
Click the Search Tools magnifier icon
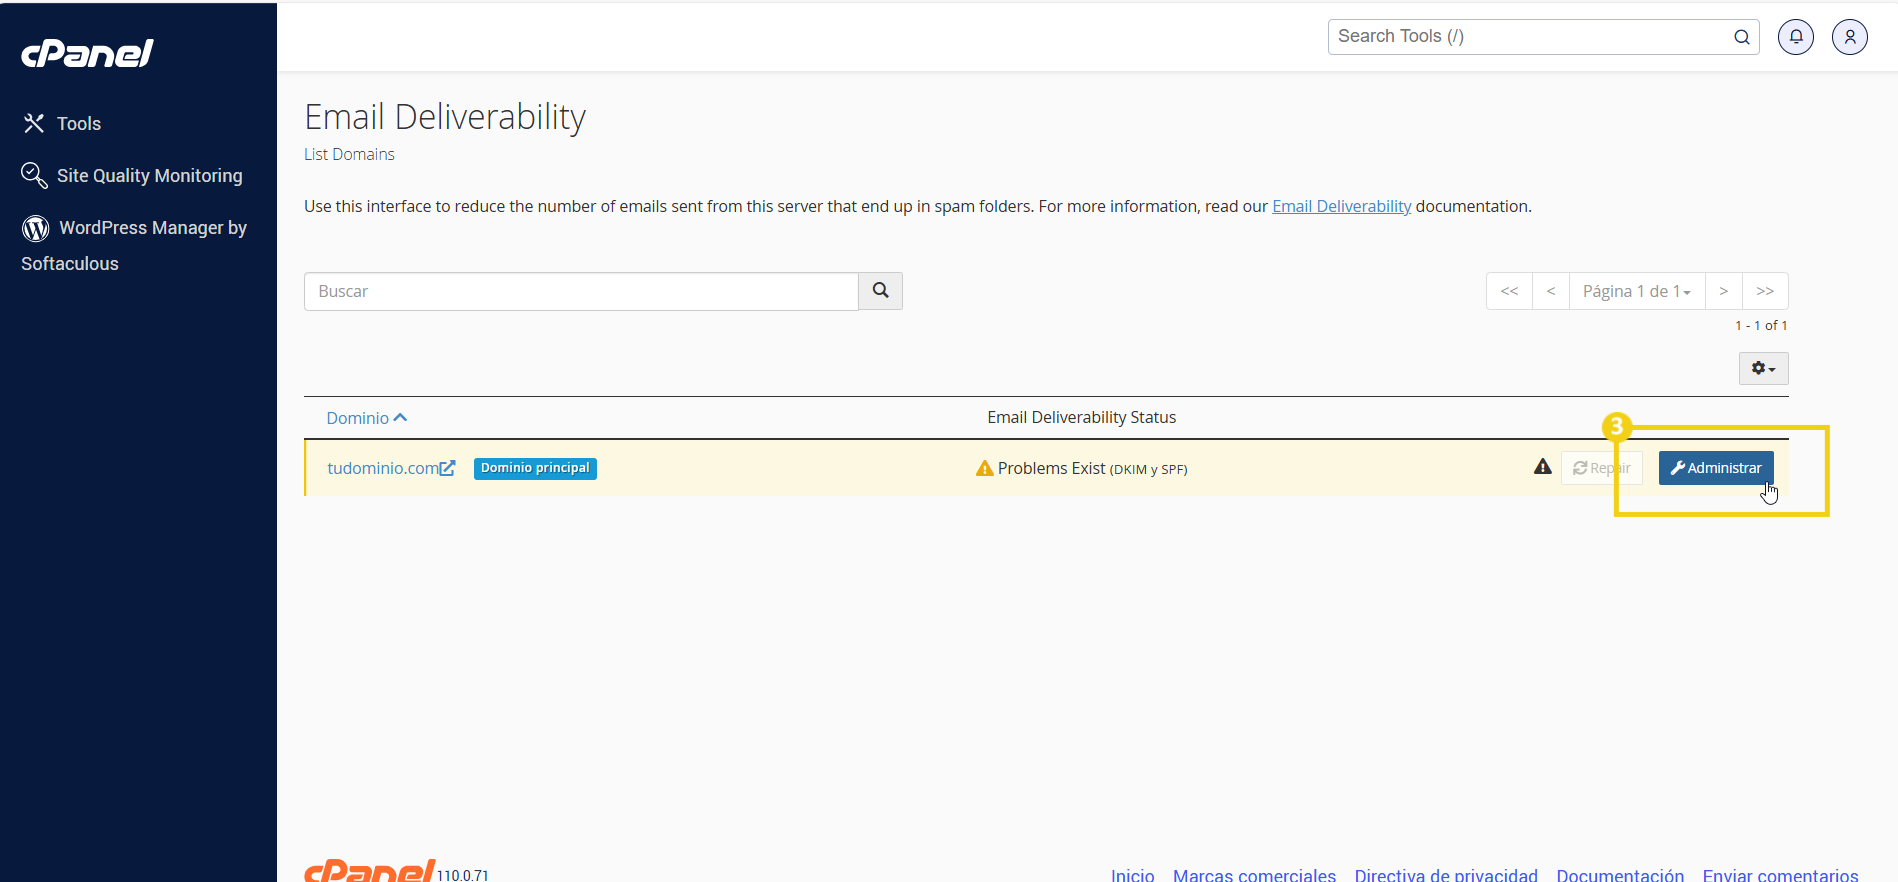(x=1741, y=37)
